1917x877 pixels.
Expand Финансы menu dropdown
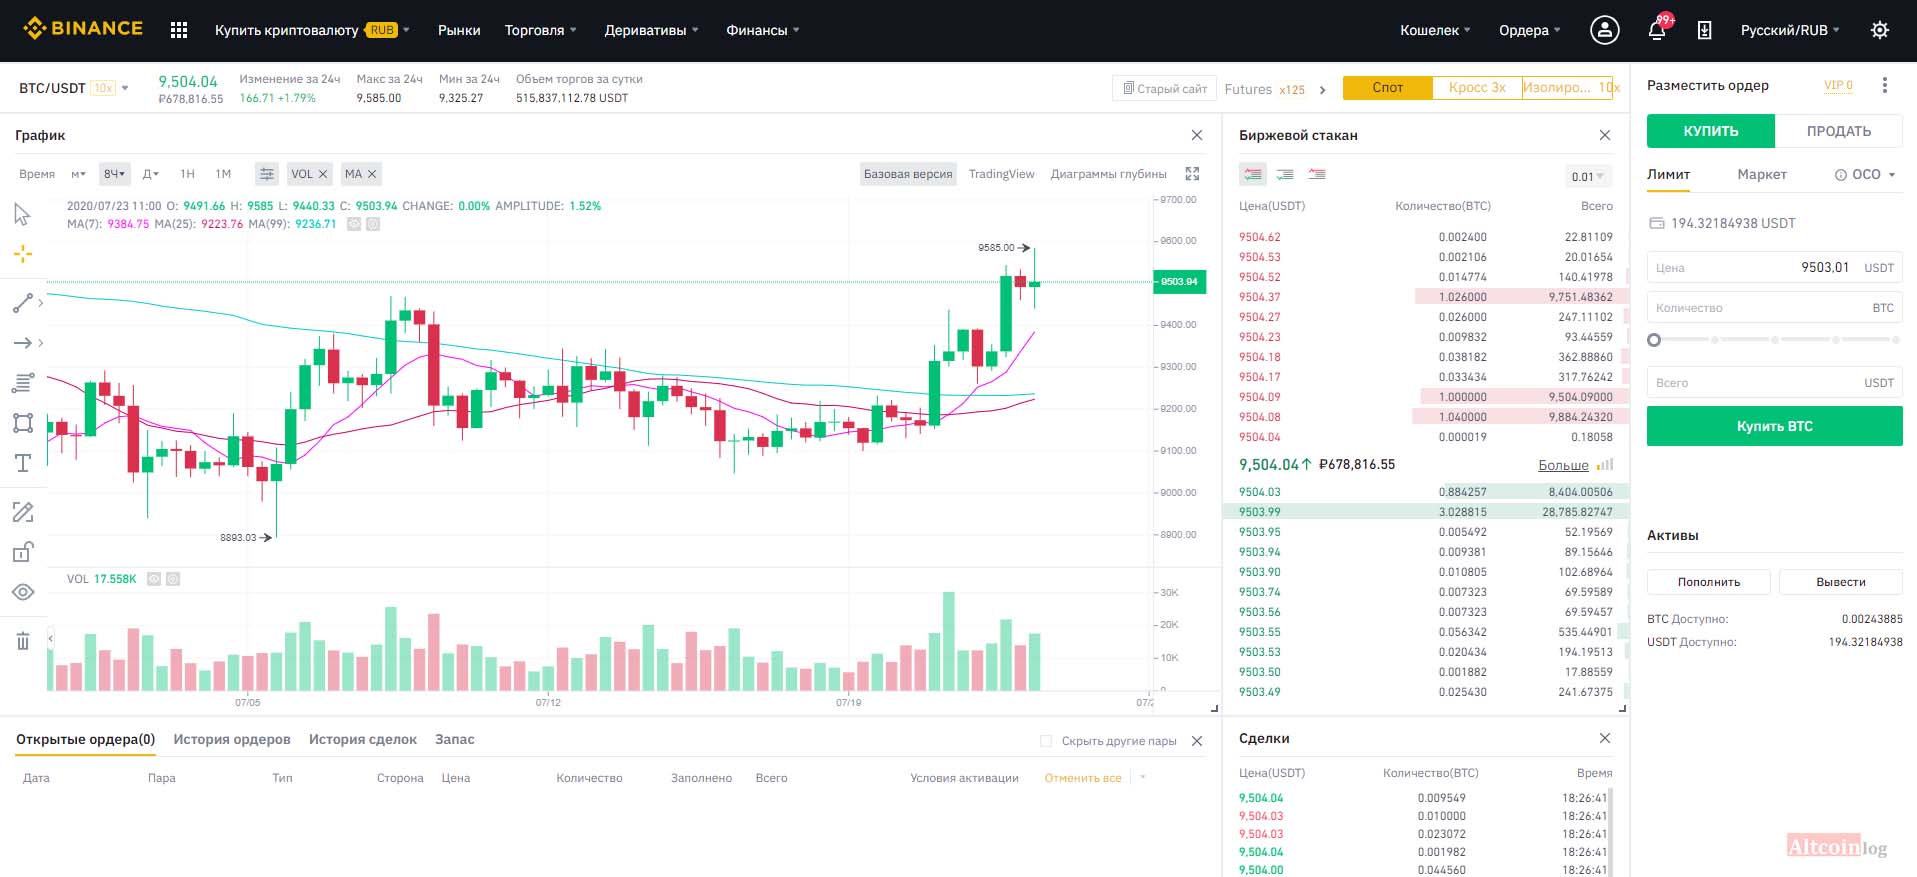pos(762,30)
